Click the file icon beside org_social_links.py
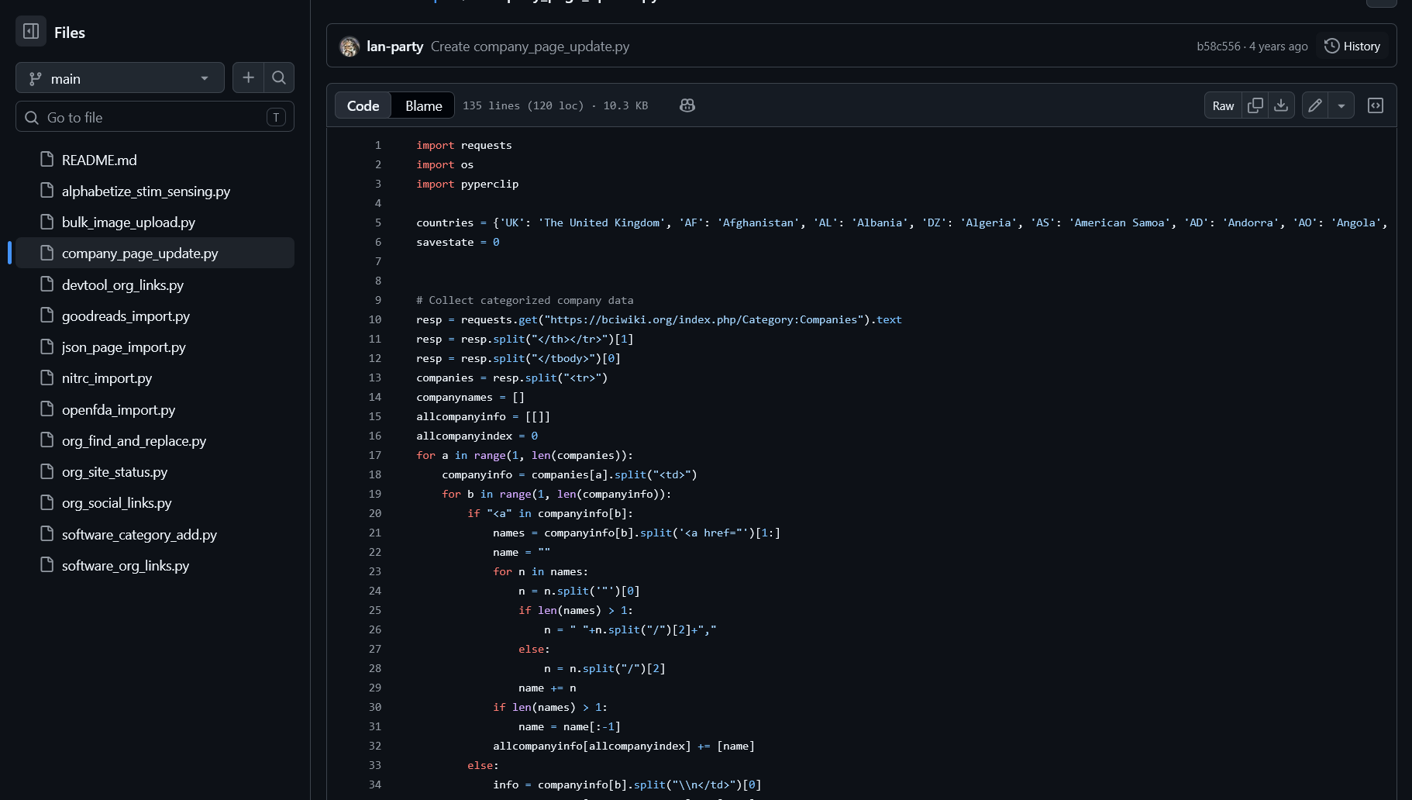 [46, 501]
